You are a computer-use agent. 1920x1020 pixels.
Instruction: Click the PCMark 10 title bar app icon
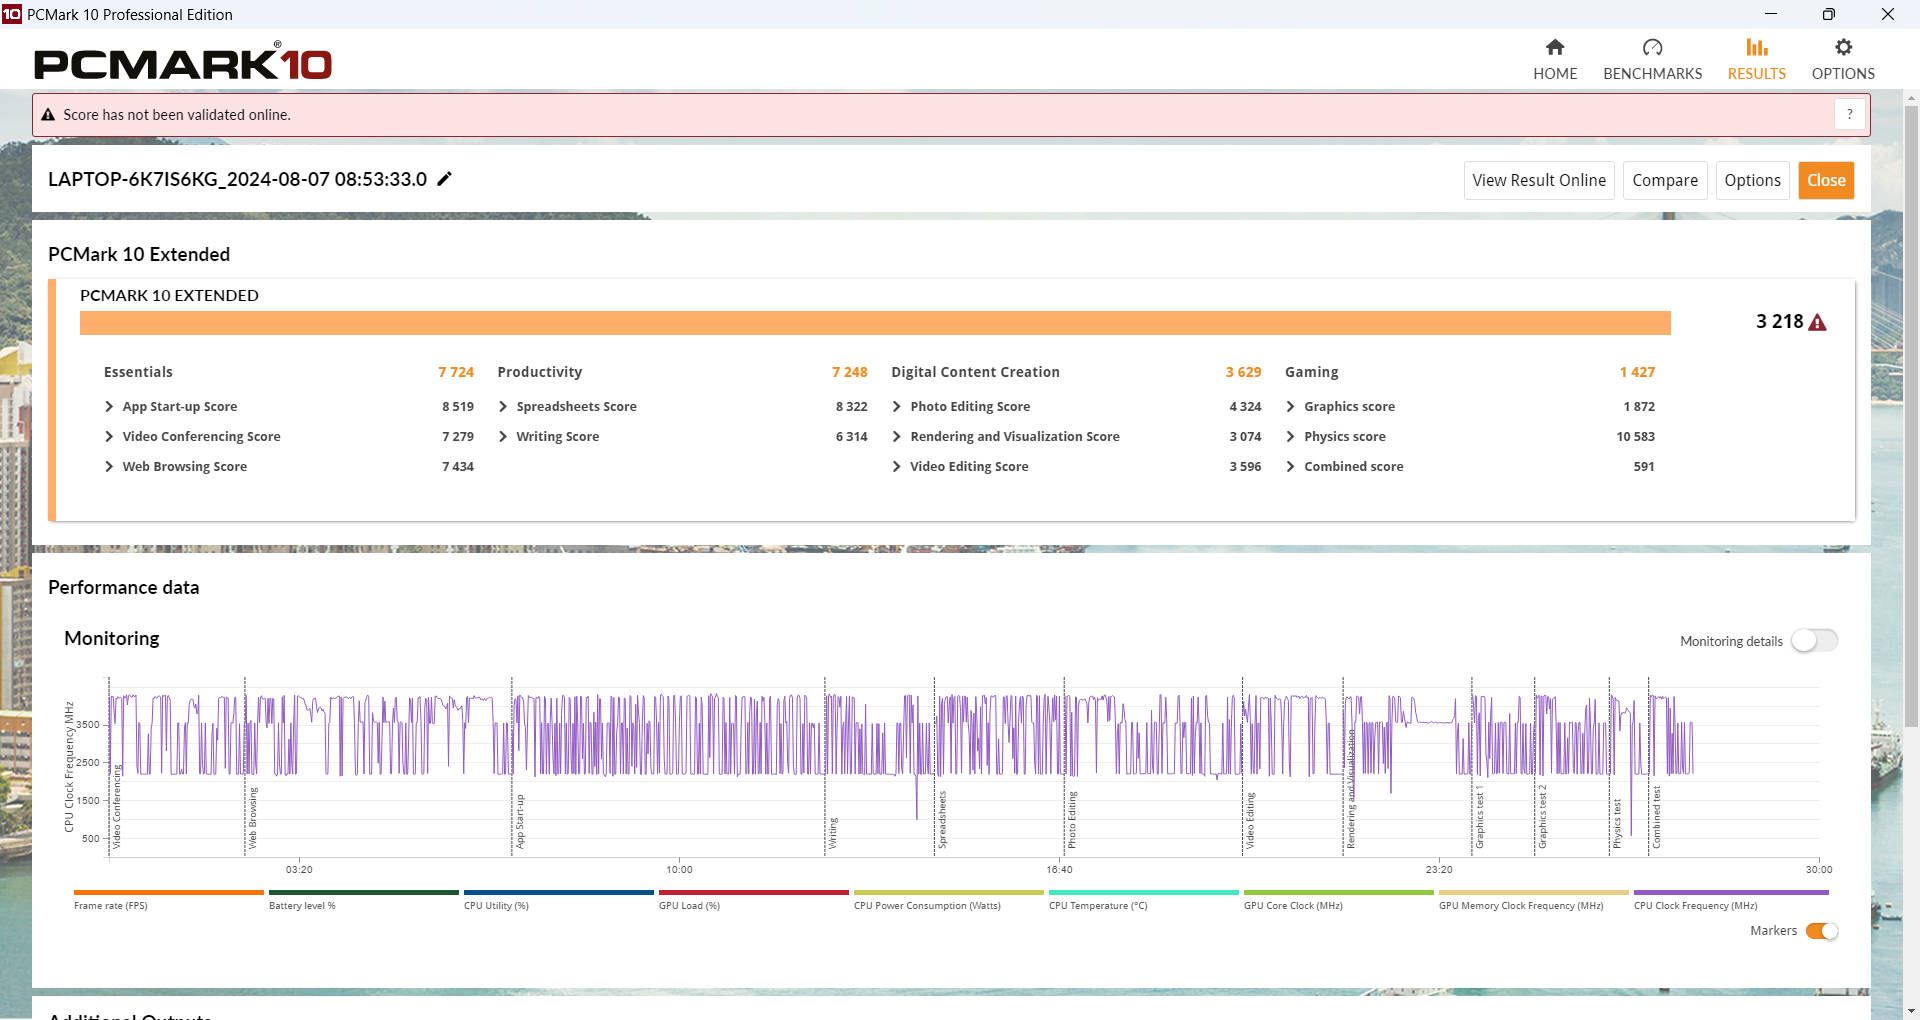pyautogui.click(x=12, y=14)
